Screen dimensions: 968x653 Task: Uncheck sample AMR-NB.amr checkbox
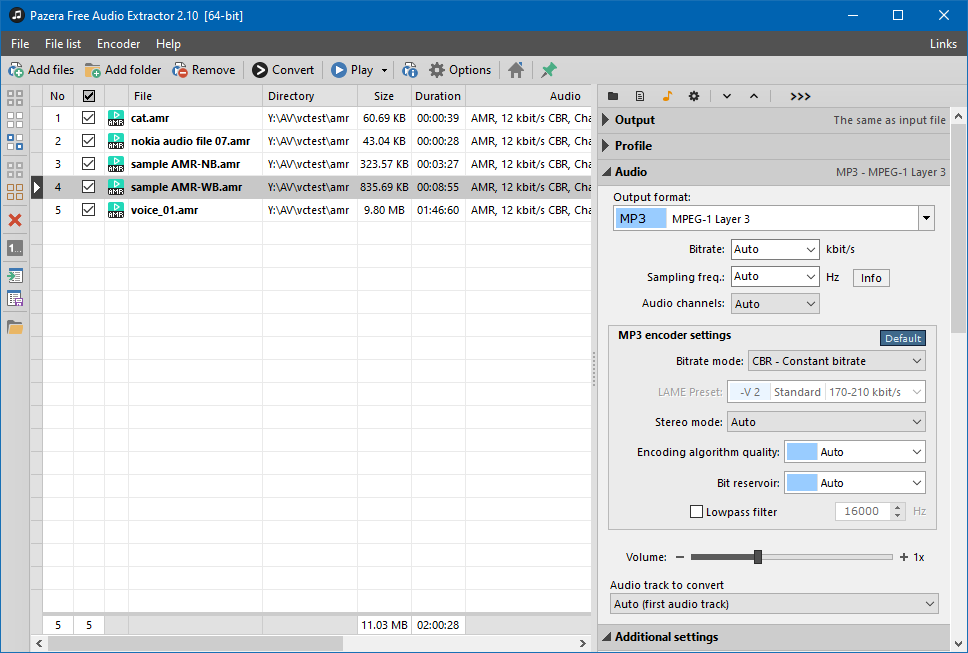[x=89, y=164]
